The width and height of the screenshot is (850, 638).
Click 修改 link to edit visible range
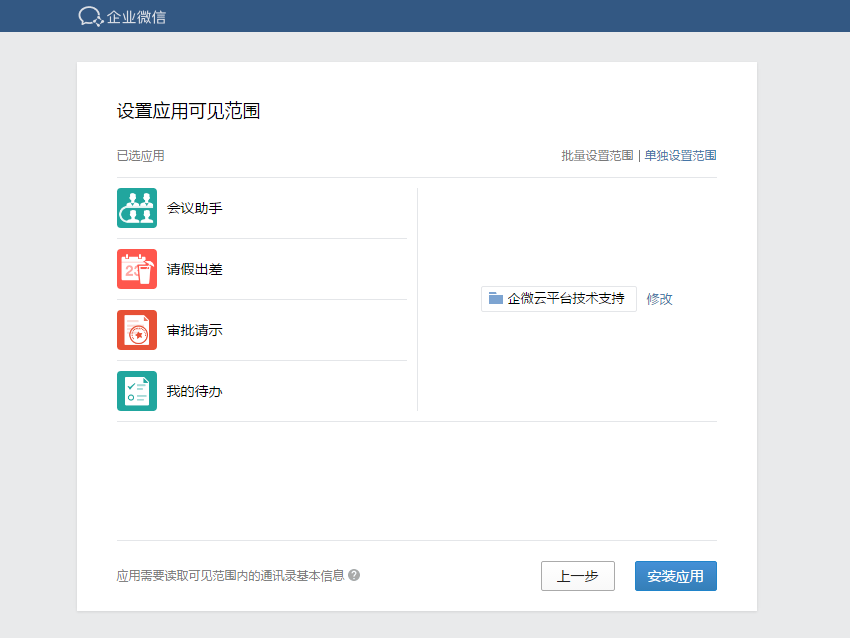(659, 299)
